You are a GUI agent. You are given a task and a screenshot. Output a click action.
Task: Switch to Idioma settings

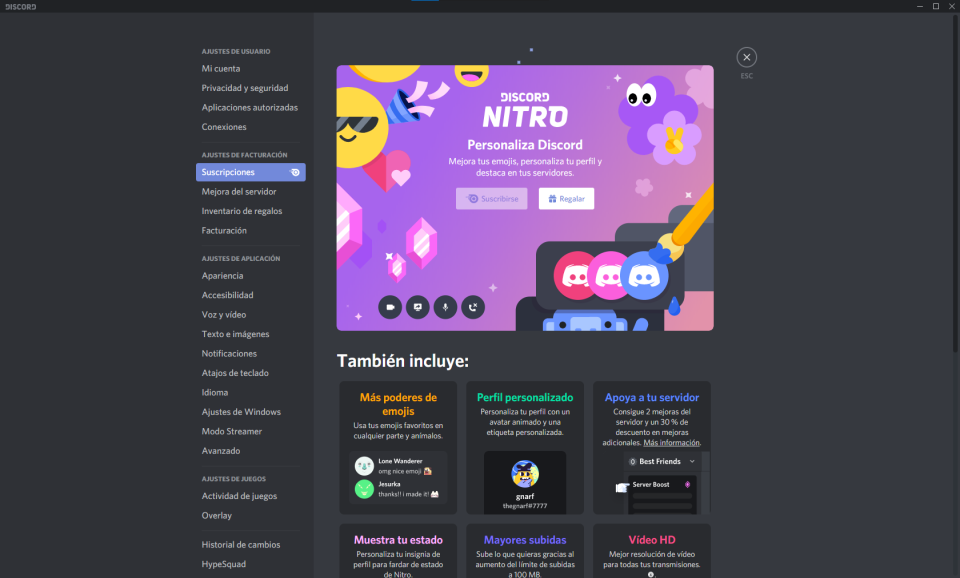tap(215, 393)
